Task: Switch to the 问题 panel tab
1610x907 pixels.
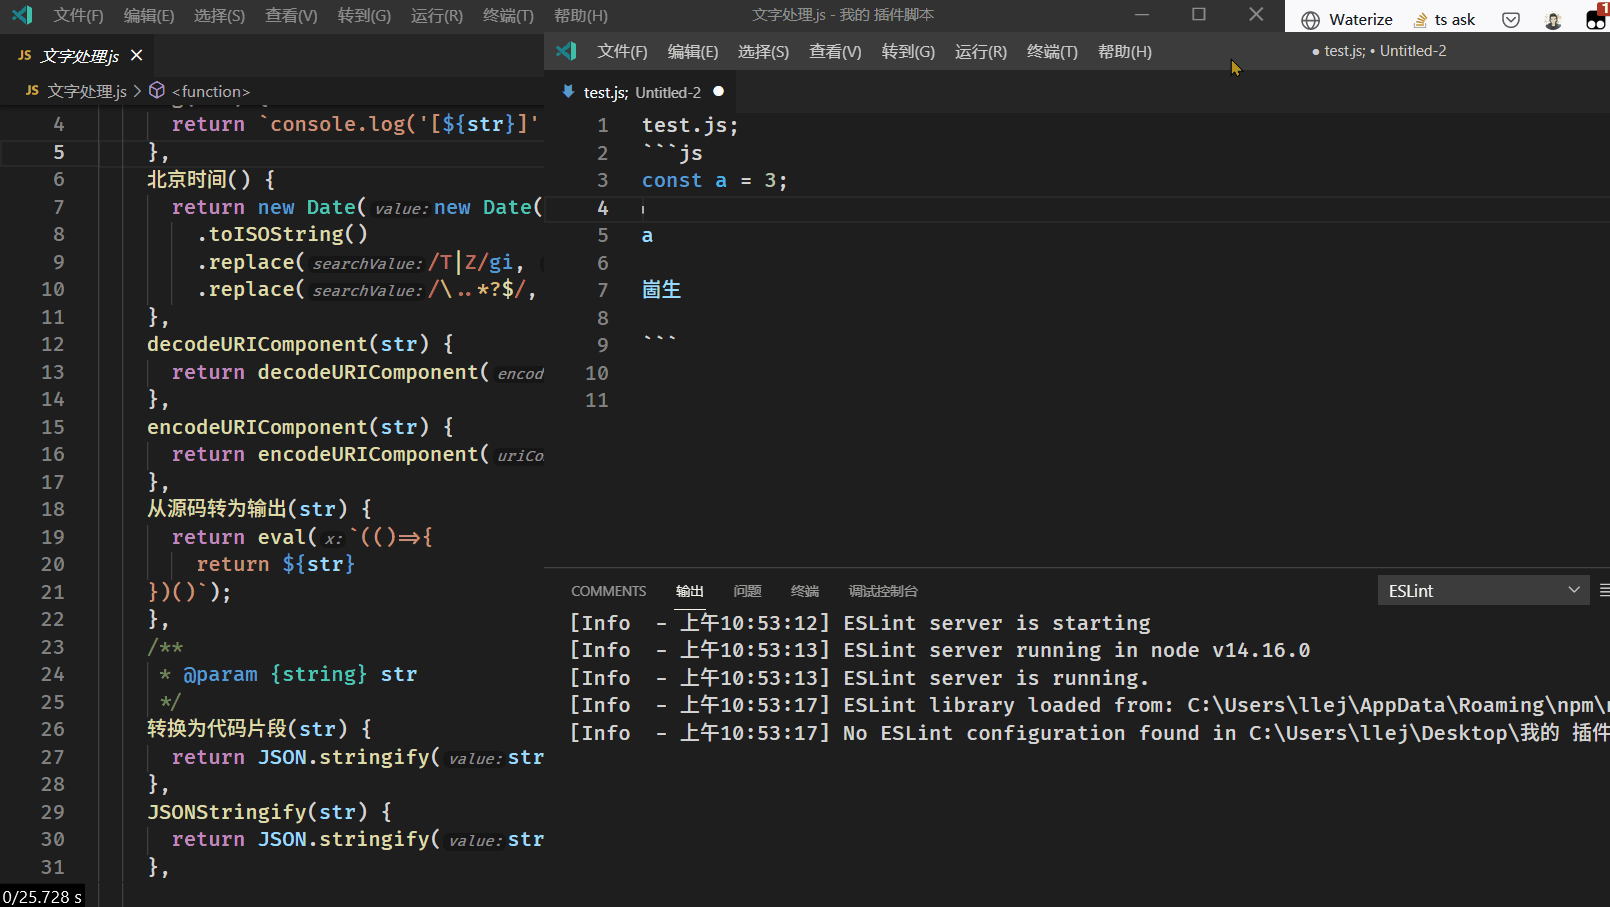Action: pos(747,591)
